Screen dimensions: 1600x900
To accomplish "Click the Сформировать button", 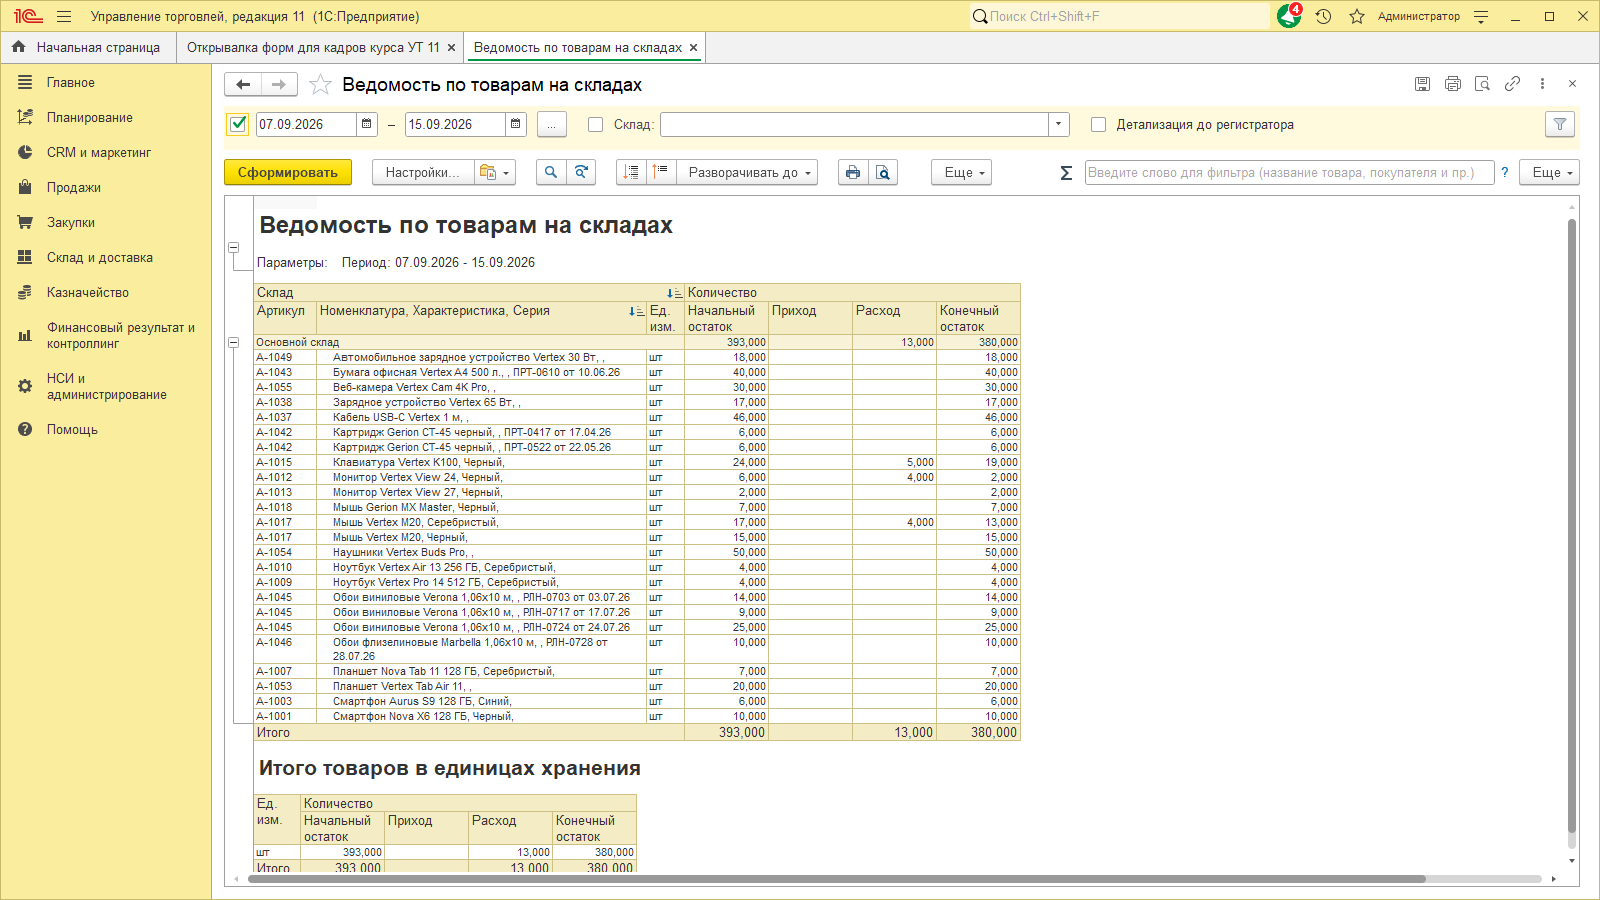I will [288, 172].
